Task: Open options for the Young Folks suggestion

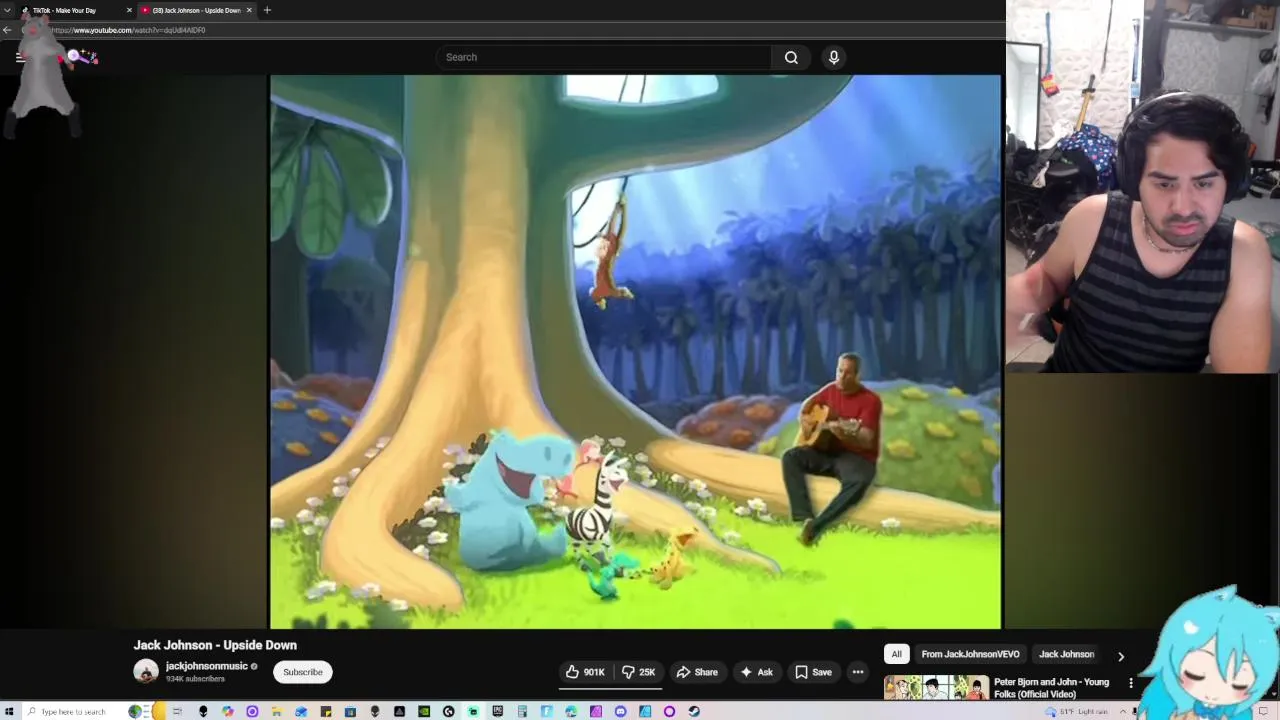Action: [x=1131, y=683]
